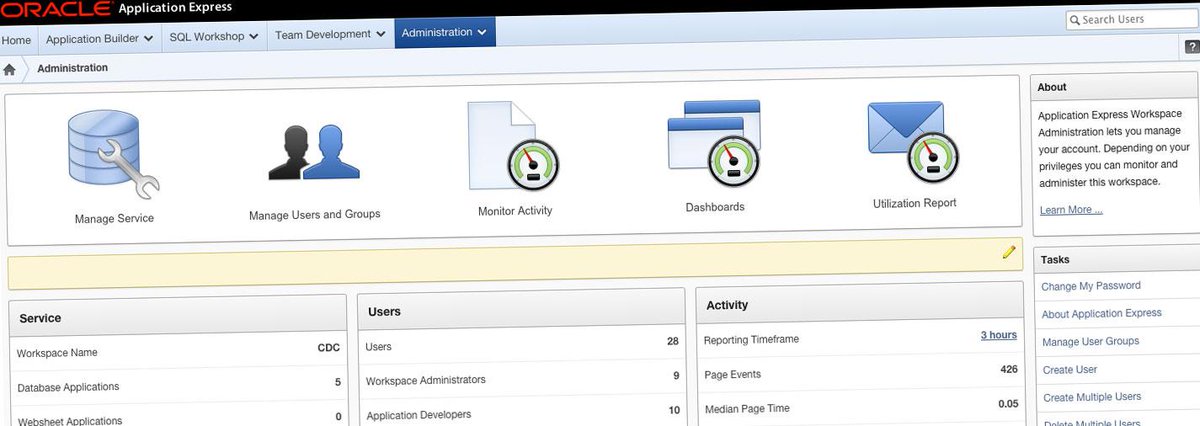Open the About Application Express task link
This screenshot has width=1200, height=426.
tap(1102, 314)
